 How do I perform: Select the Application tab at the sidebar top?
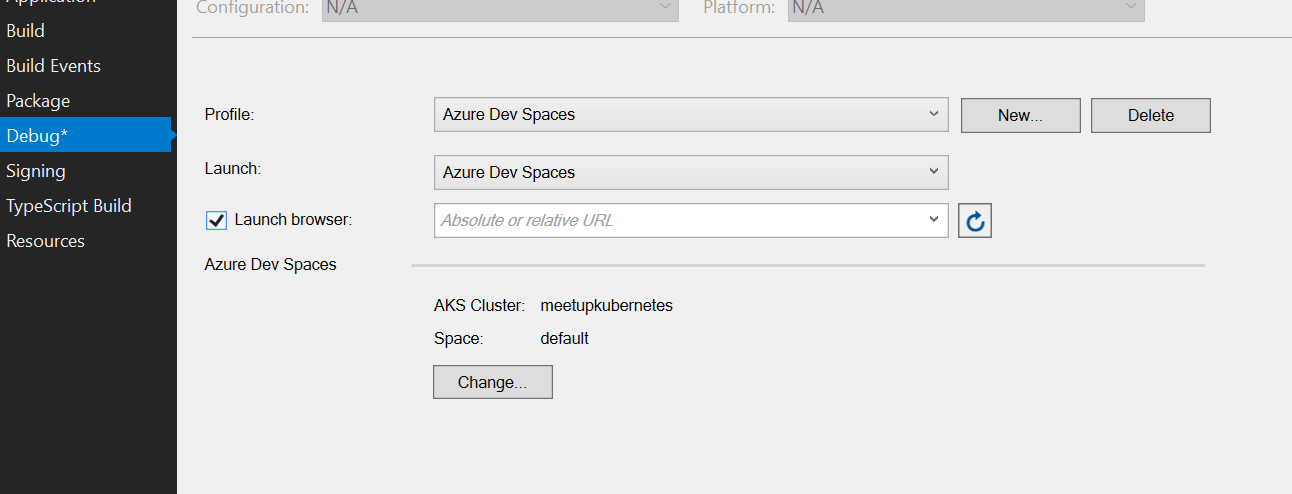click(x=50, y=3)
